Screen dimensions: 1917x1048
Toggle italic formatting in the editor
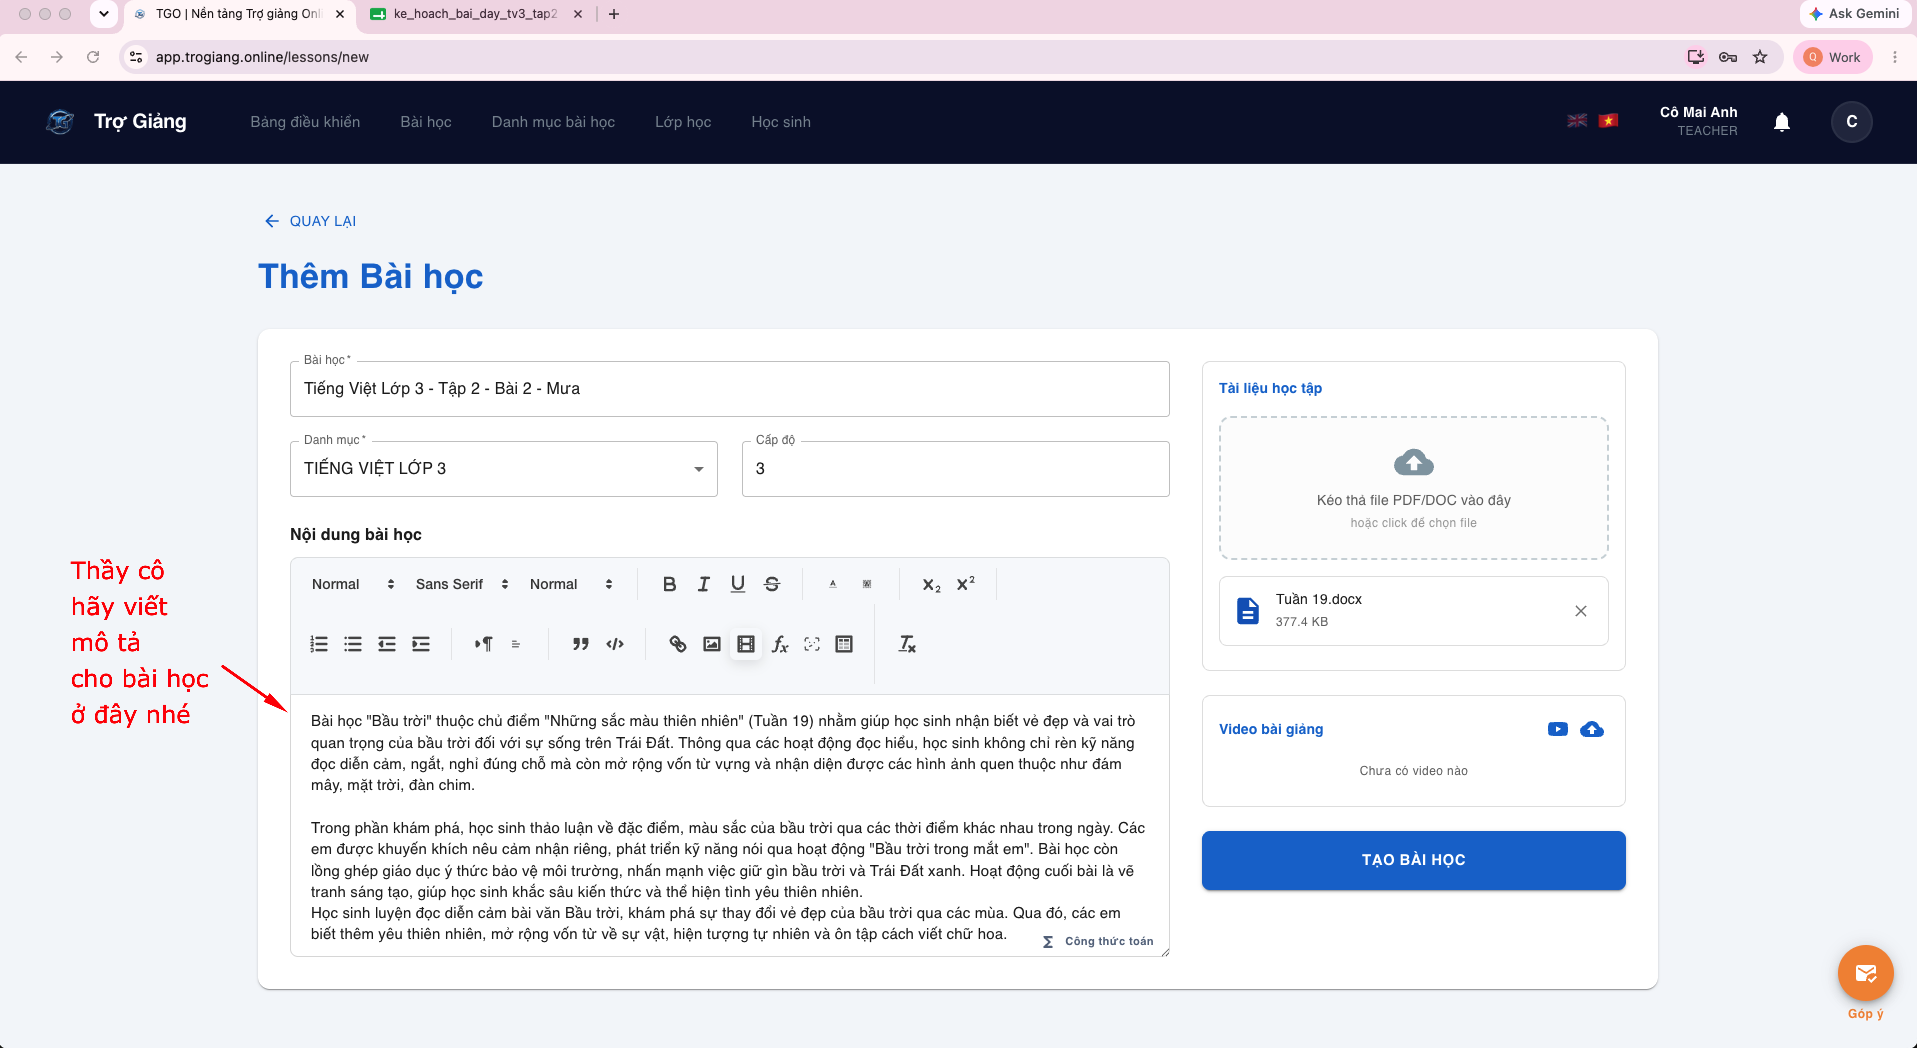[x=704, y=584]
